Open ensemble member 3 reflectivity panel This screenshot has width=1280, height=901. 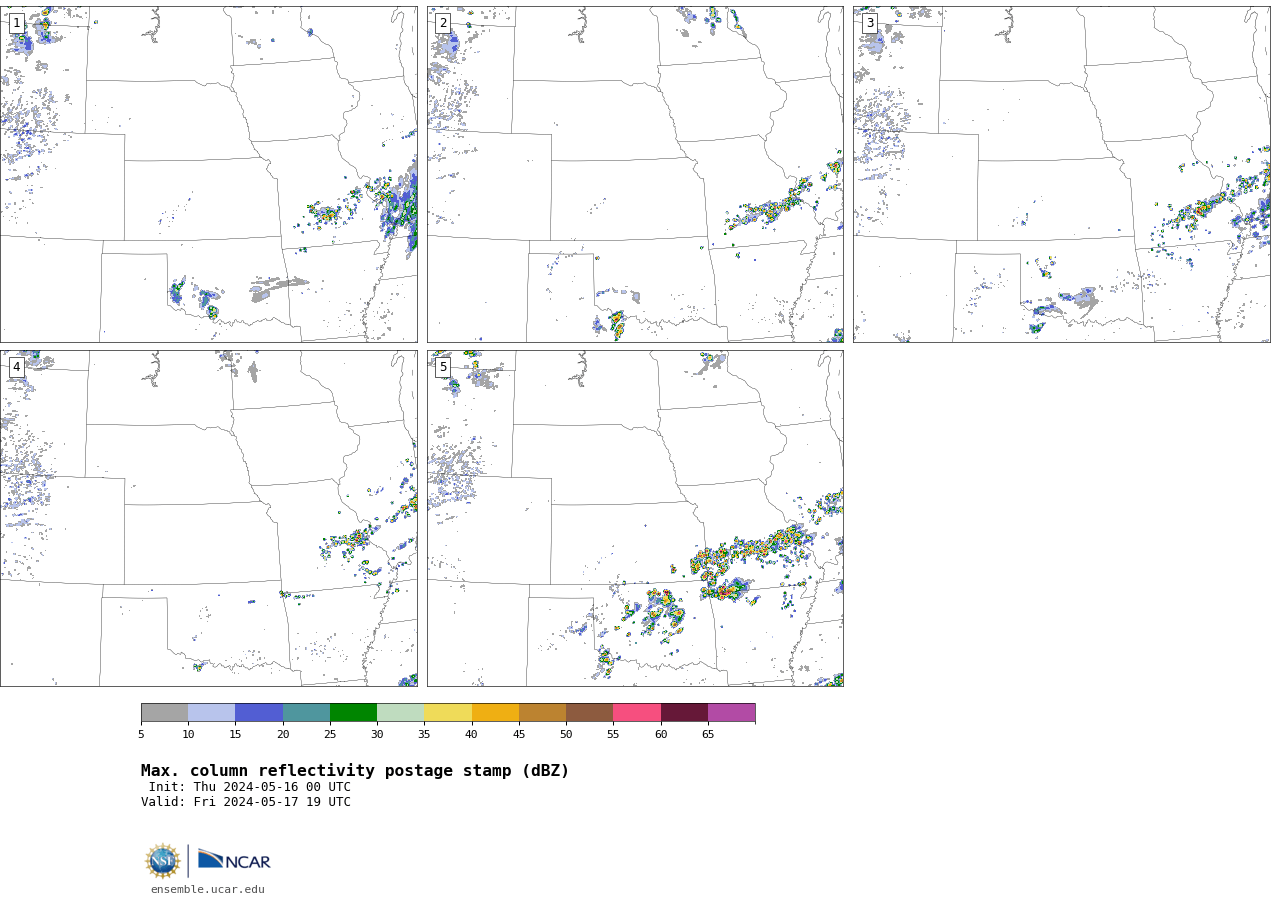point(1062,174)
